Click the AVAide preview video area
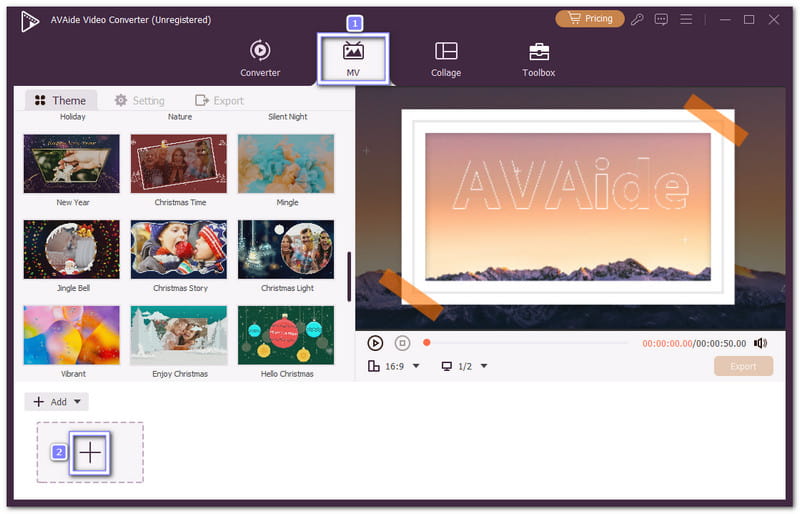The height and width of the screenshot is (514, 800). 570,208
